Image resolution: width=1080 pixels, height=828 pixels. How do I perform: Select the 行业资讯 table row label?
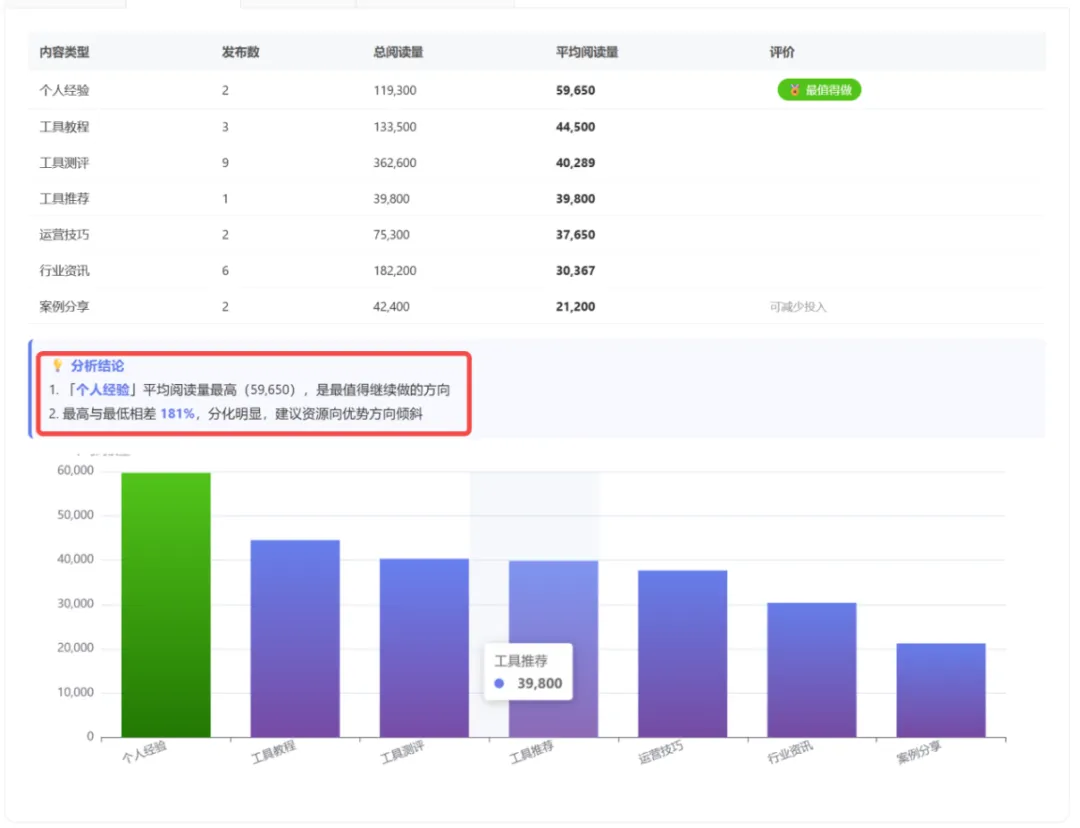click(64, 271)
